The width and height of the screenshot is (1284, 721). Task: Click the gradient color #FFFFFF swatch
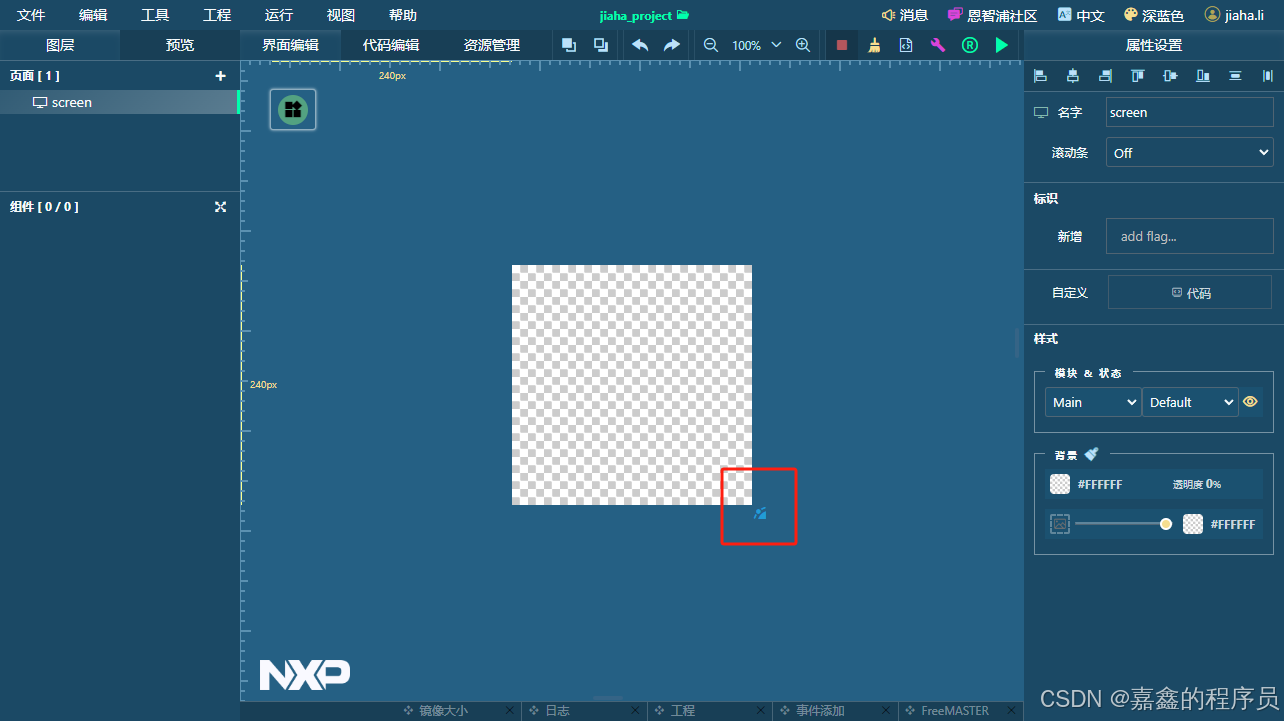[x=1193, y=524]
